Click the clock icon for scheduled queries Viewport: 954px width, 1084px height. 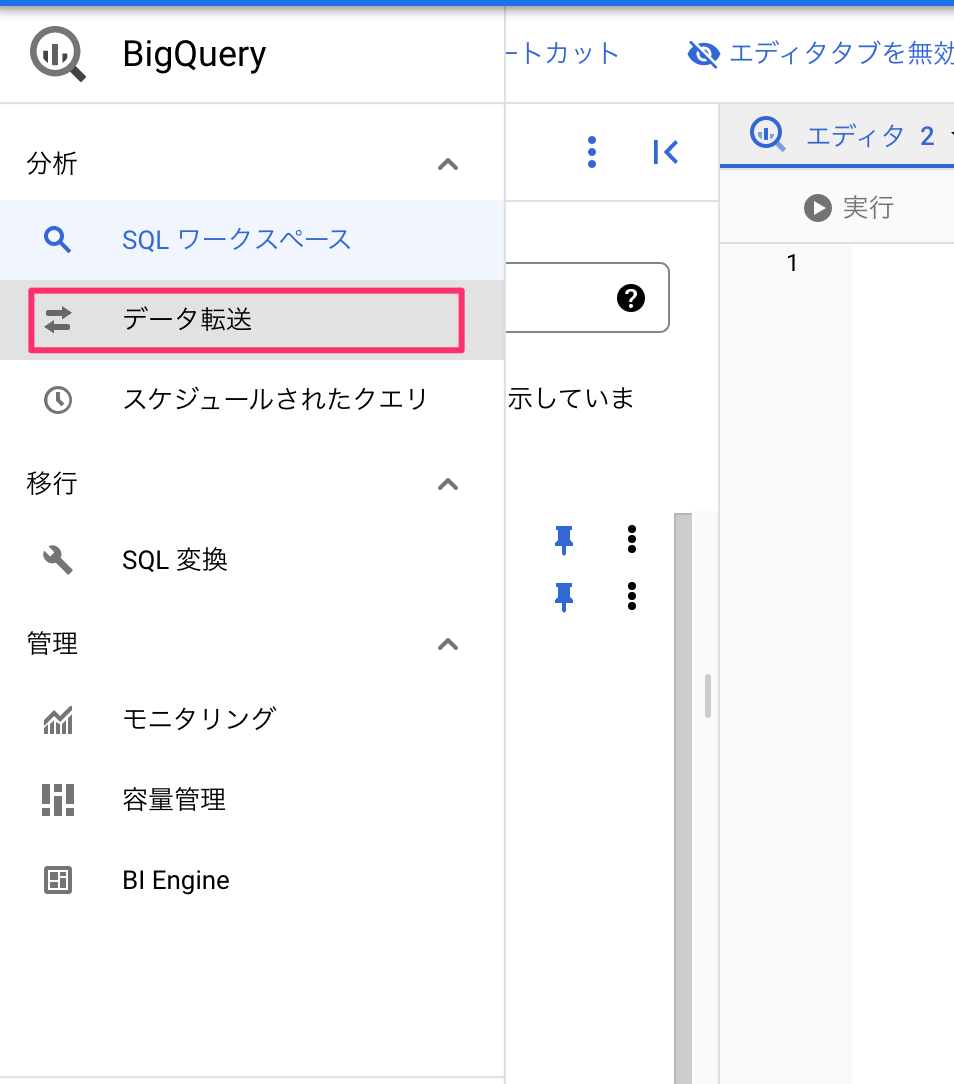(x=57, y=400)
